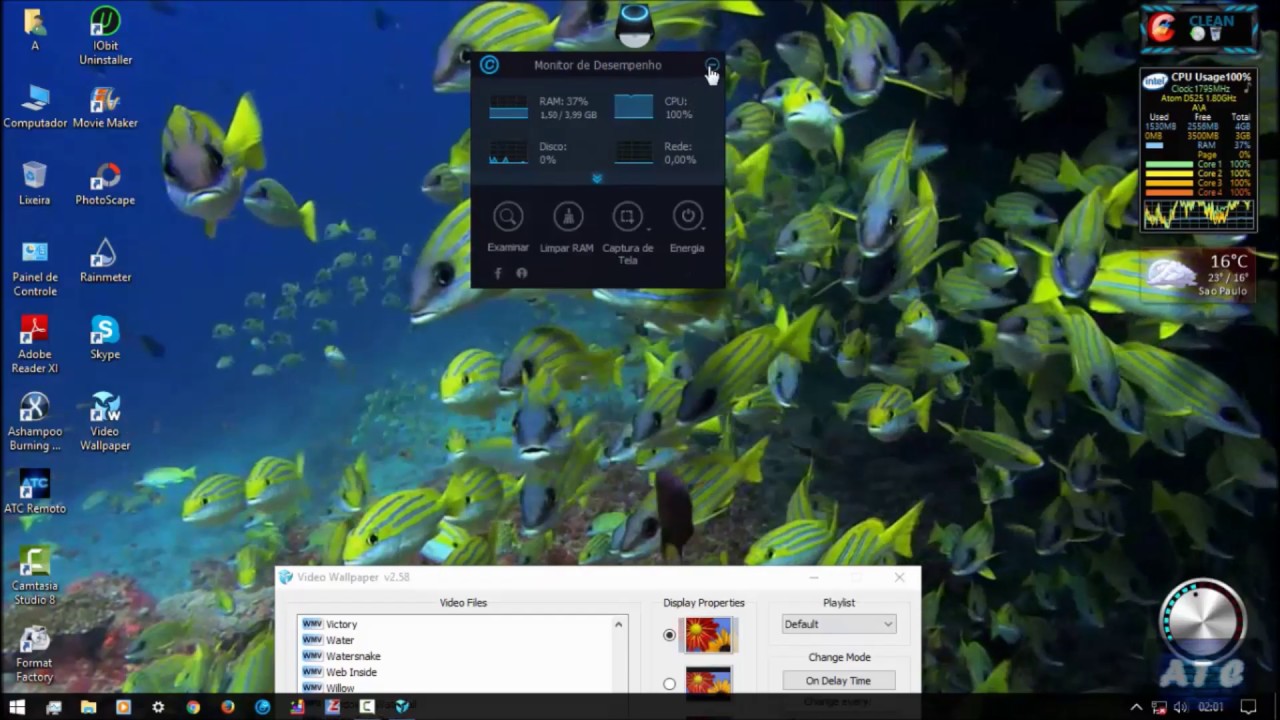Open the Ashampoo Burning desktop shortcut
This screenshot has width=1280, height=720.
tap(35, 422)
